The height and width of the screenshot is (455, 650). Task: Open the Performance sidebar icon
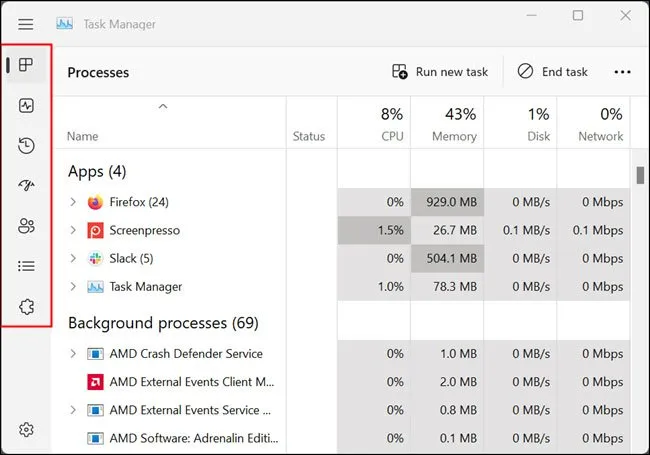(x=26, y=105)
